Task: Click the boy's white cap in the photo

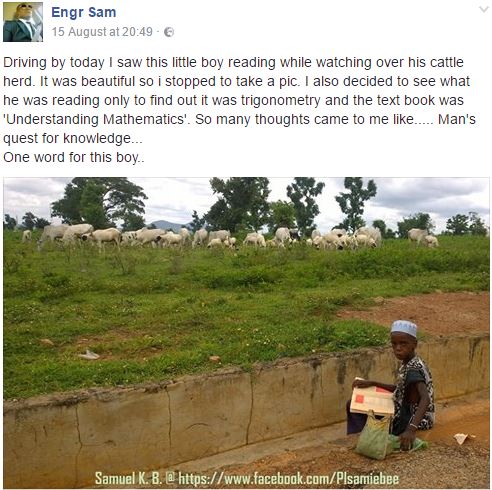Action: [404, 328]
